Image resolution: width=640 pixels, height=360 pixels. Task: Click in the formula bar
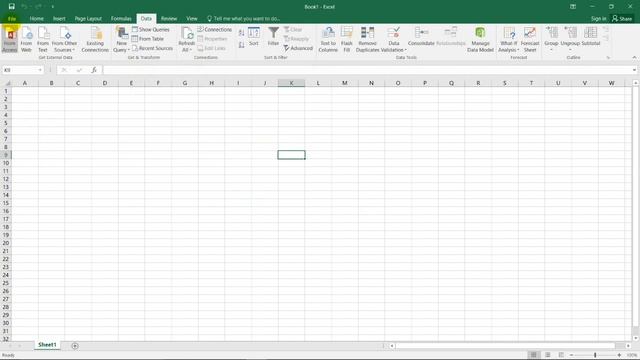366,70
